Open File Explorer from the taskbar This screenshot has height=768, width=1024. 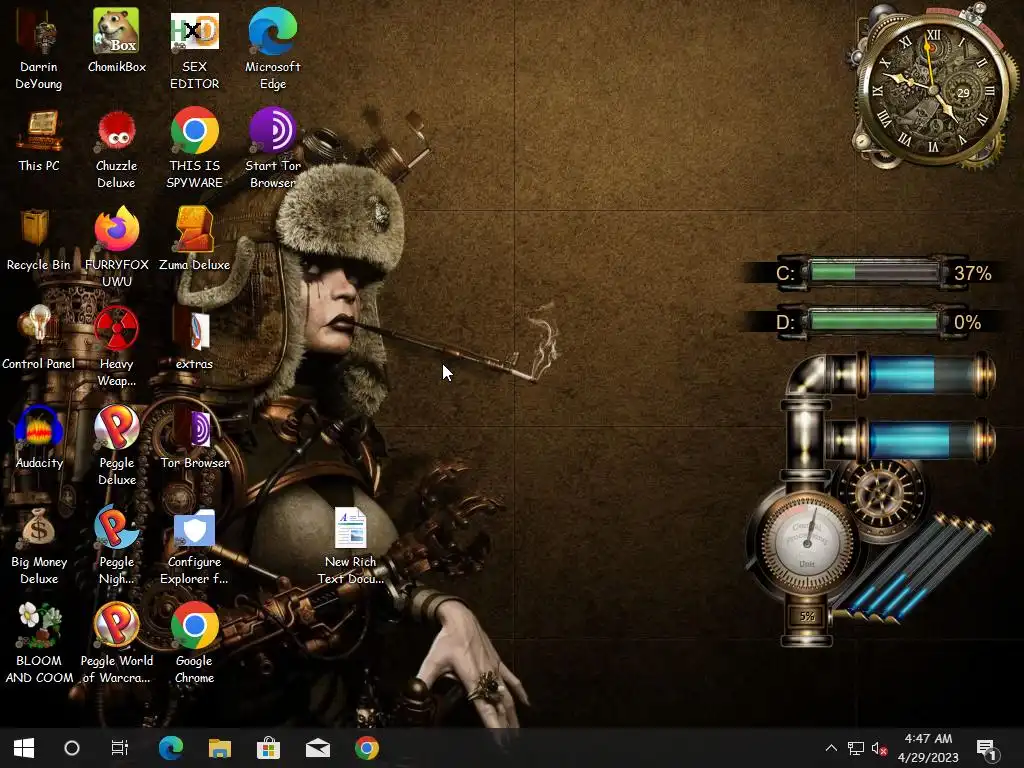click(x=219, y=748)
